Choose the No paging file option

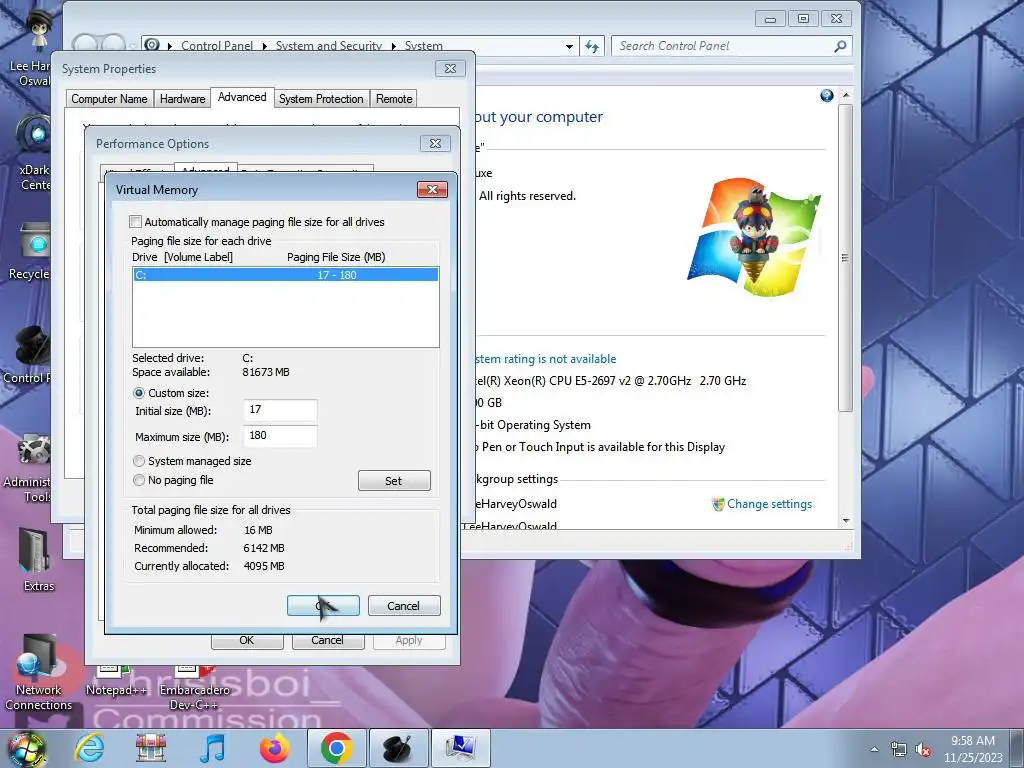click(138, 480)
